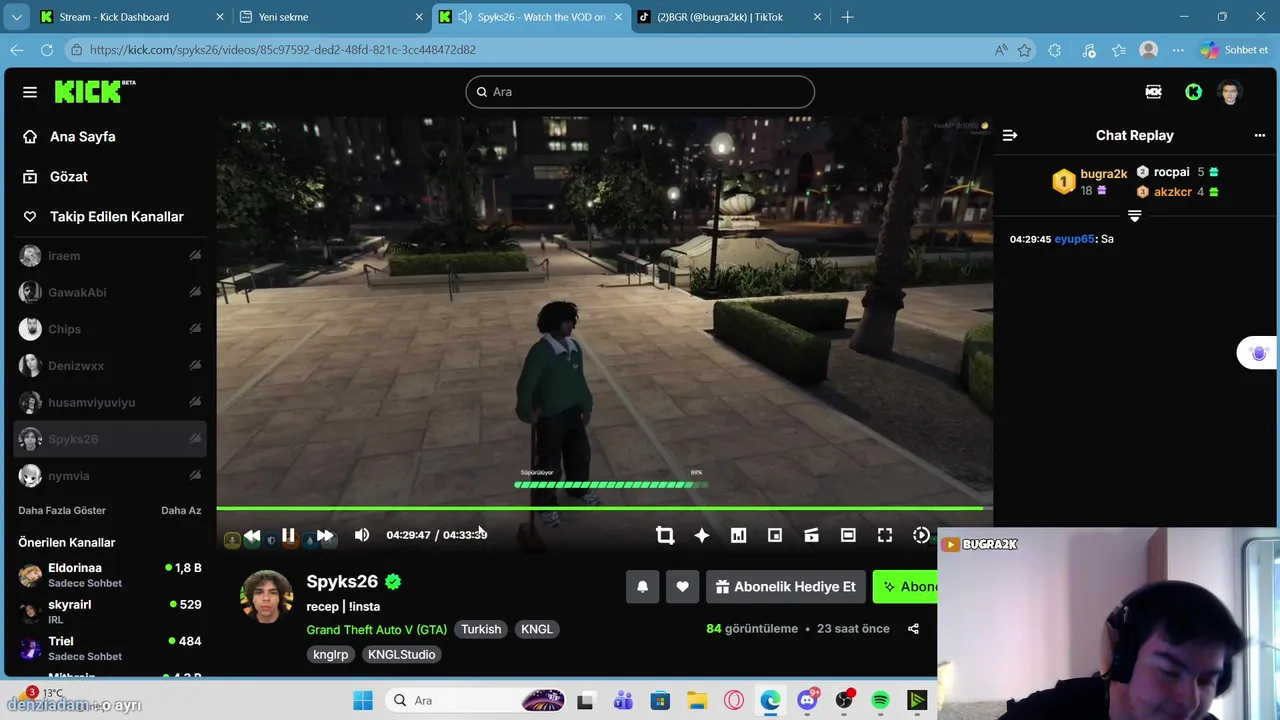Viewport: 1280px width, 720px height.
Task: Click Spyks26 channel name
Action: (x=342, y=582)
